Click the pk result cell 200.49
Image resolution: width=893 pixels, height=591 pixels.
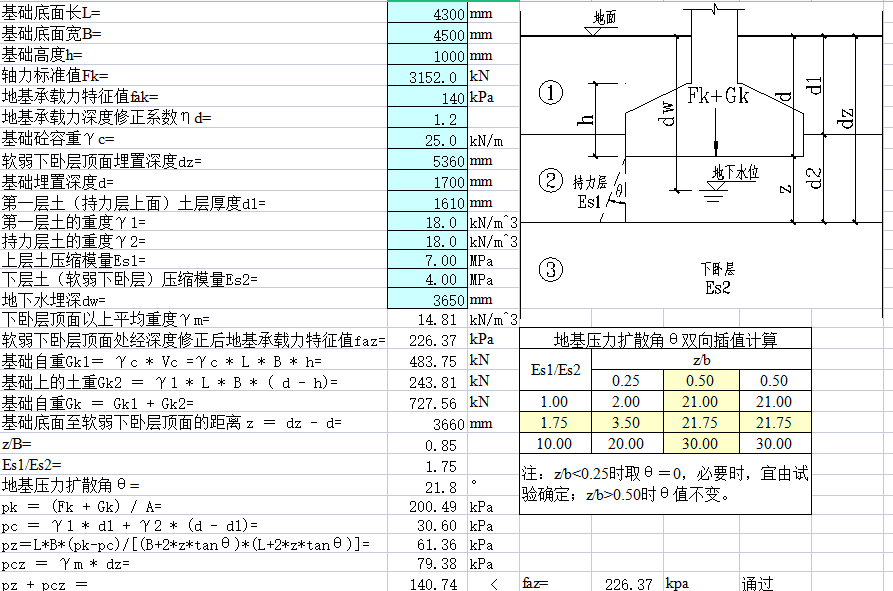coord(427,507)
